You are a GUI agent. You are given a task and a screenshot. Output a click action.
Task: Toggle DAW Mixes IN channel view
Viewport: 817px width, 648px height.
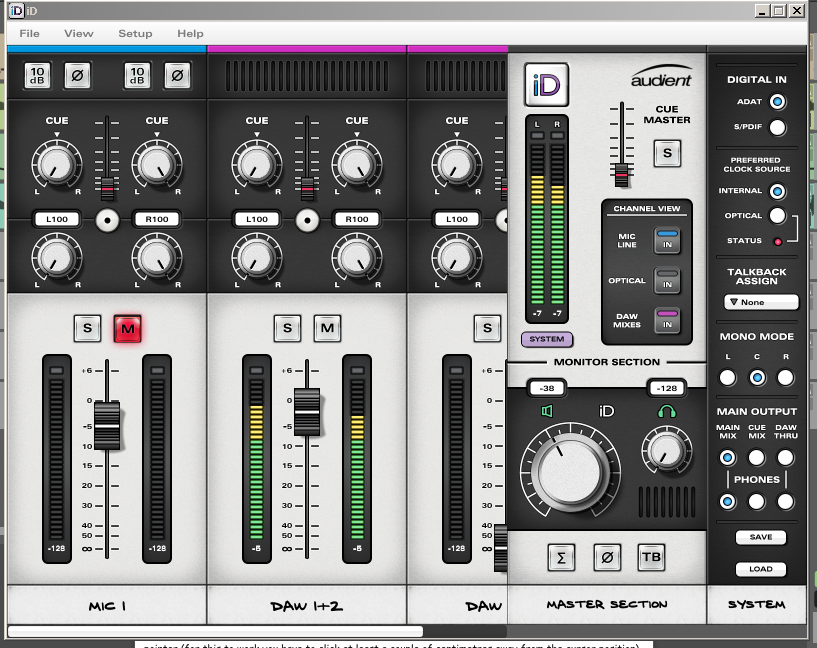[x=667, y=320]
